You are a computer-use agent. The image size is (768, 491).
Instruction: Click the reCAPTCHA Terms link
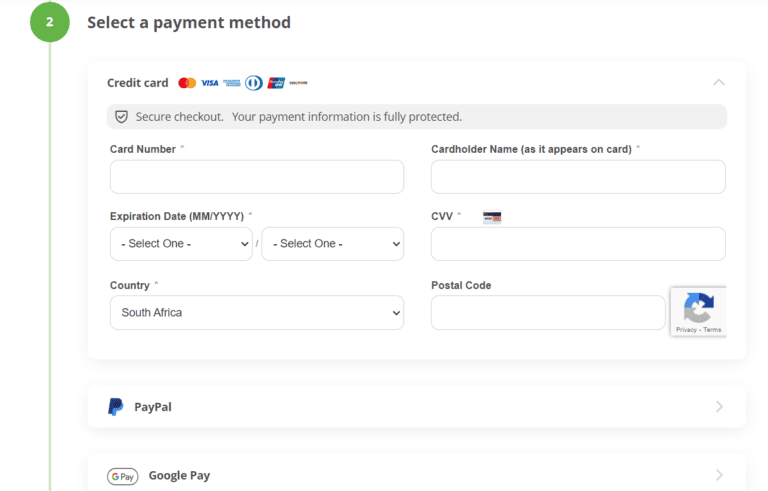coord(712,329)
